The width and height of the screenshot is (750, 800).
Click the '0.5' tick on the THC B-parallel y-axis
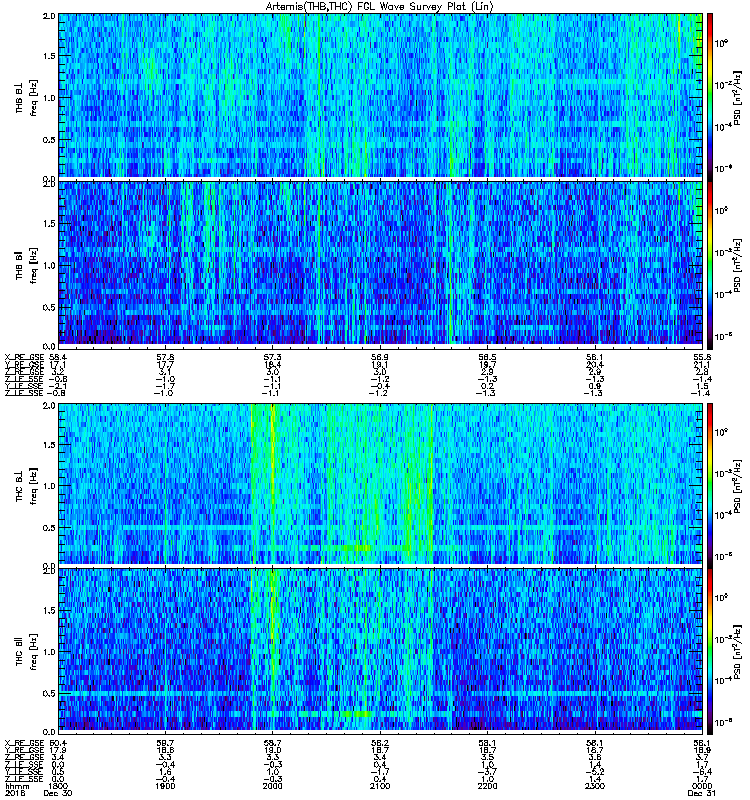click(x=49, y=693)
